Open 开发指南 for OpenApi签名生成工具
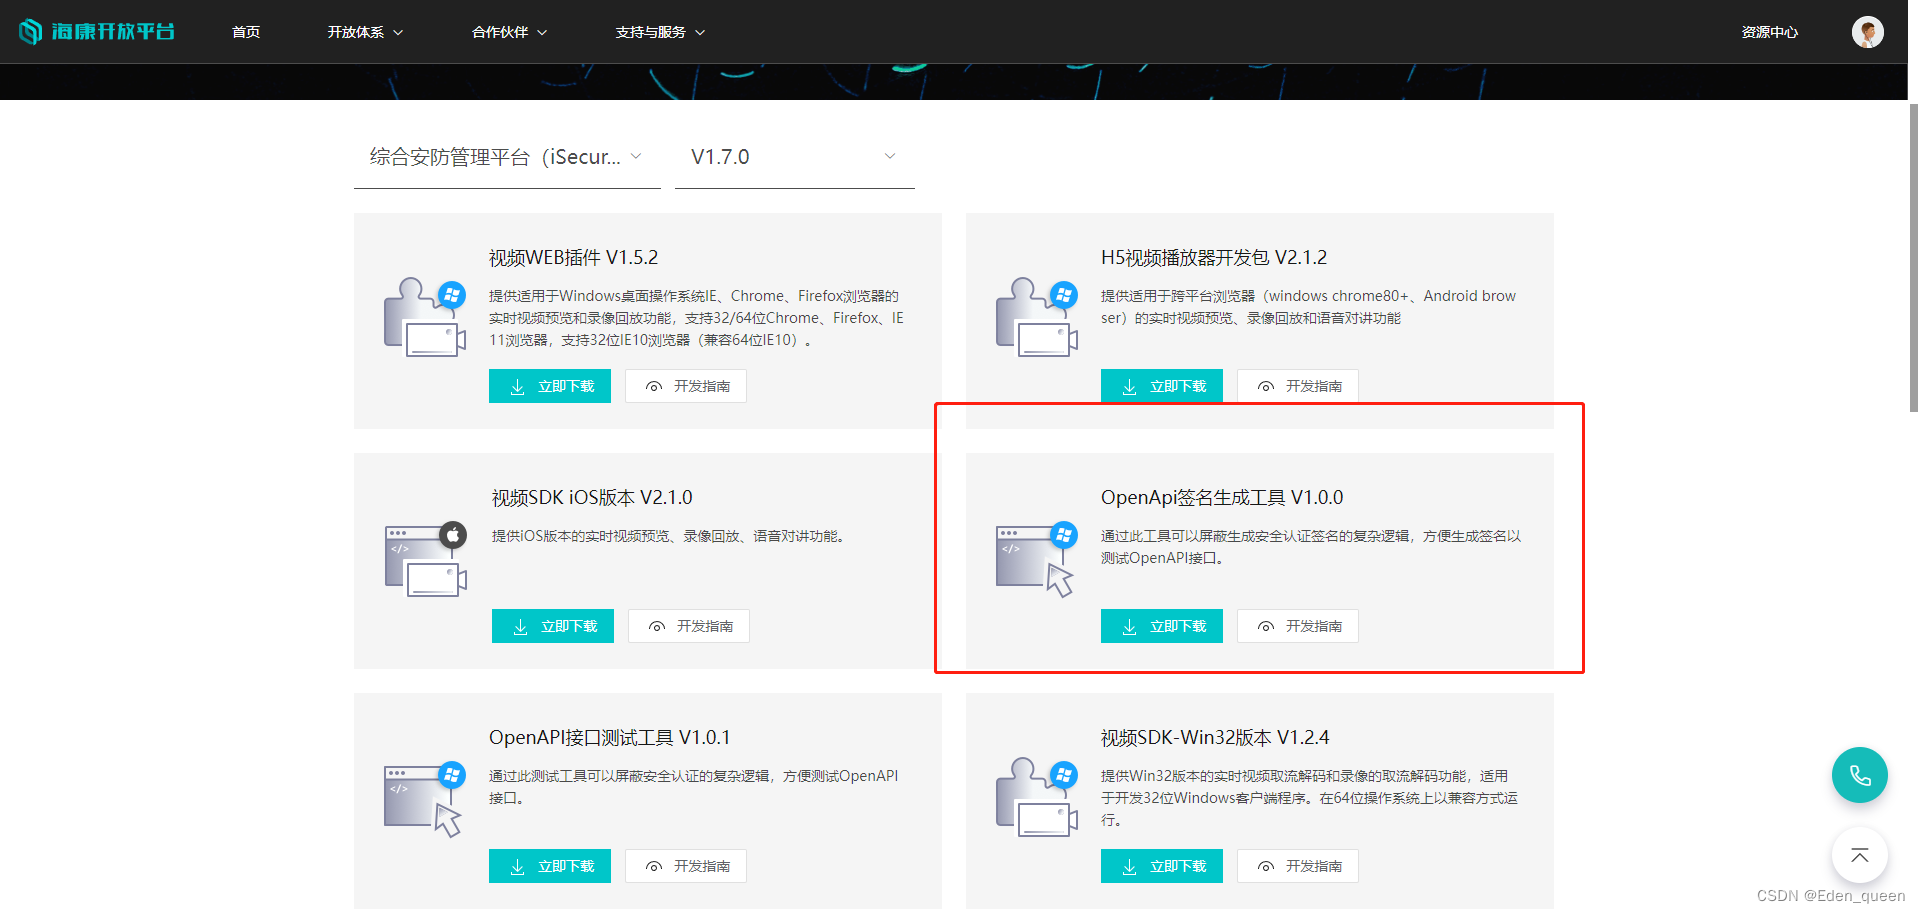 click(1298, 626)
